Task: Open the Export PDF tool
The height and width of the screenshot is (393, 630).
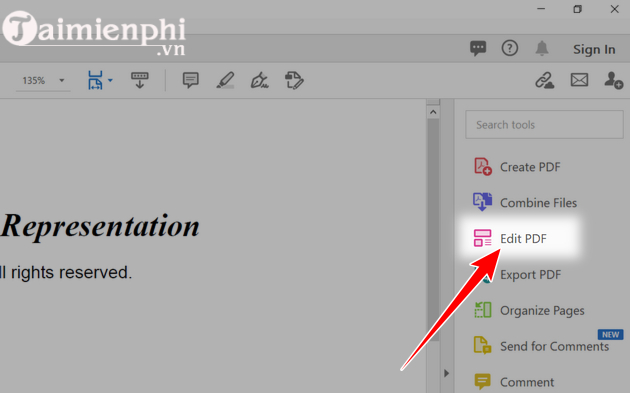Action: tap(530, 275)
